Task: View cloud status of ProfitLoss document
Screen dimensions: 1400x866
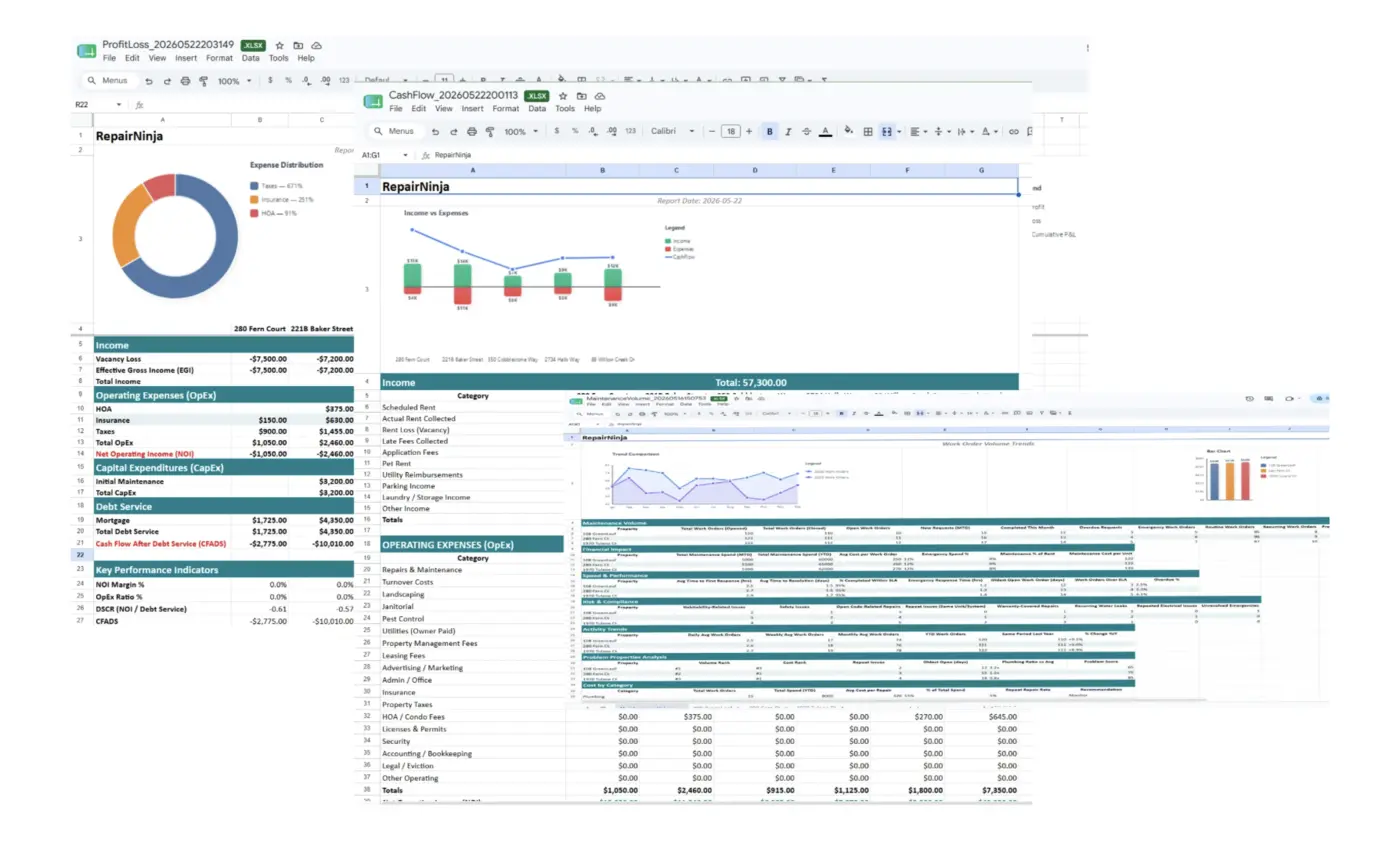Action: point(316,45)
